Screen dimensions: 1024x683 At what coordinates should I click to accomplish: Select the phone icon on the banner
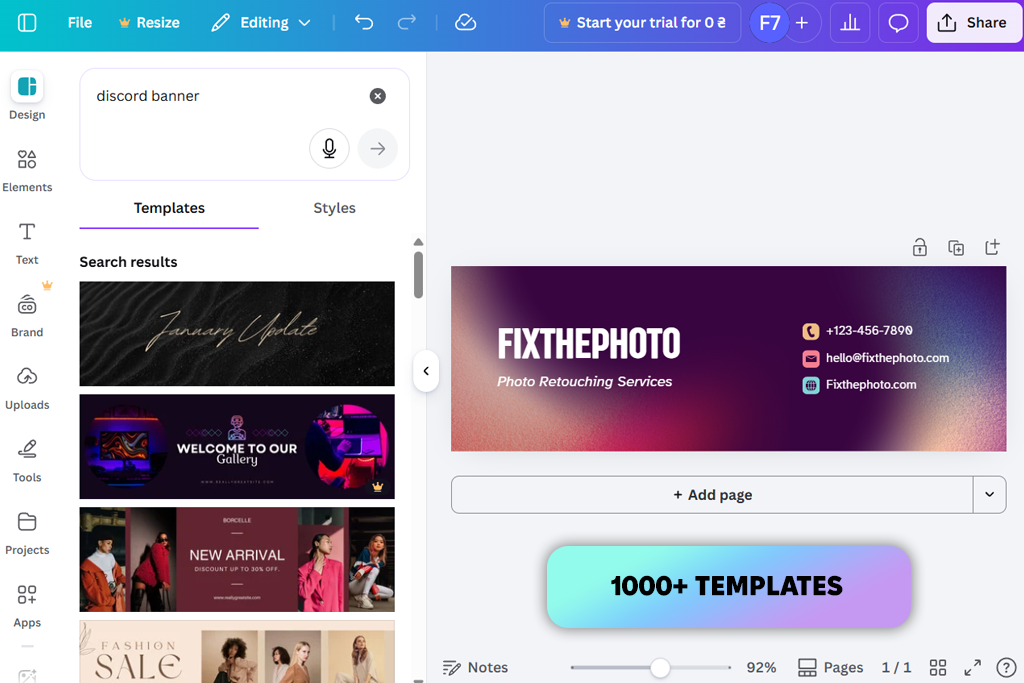point(810,331)
